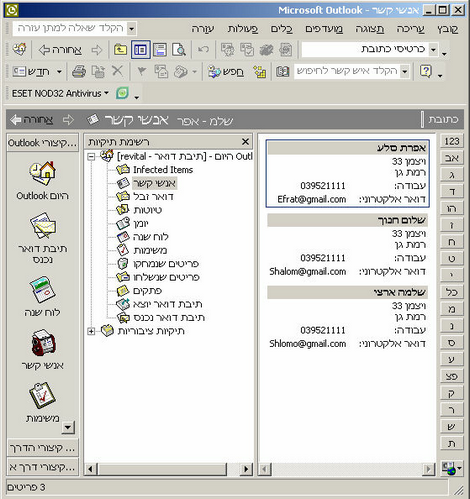The image size is (470, 499).
Task: Click the Help question mark icon
Action: [x=426, y=71]
